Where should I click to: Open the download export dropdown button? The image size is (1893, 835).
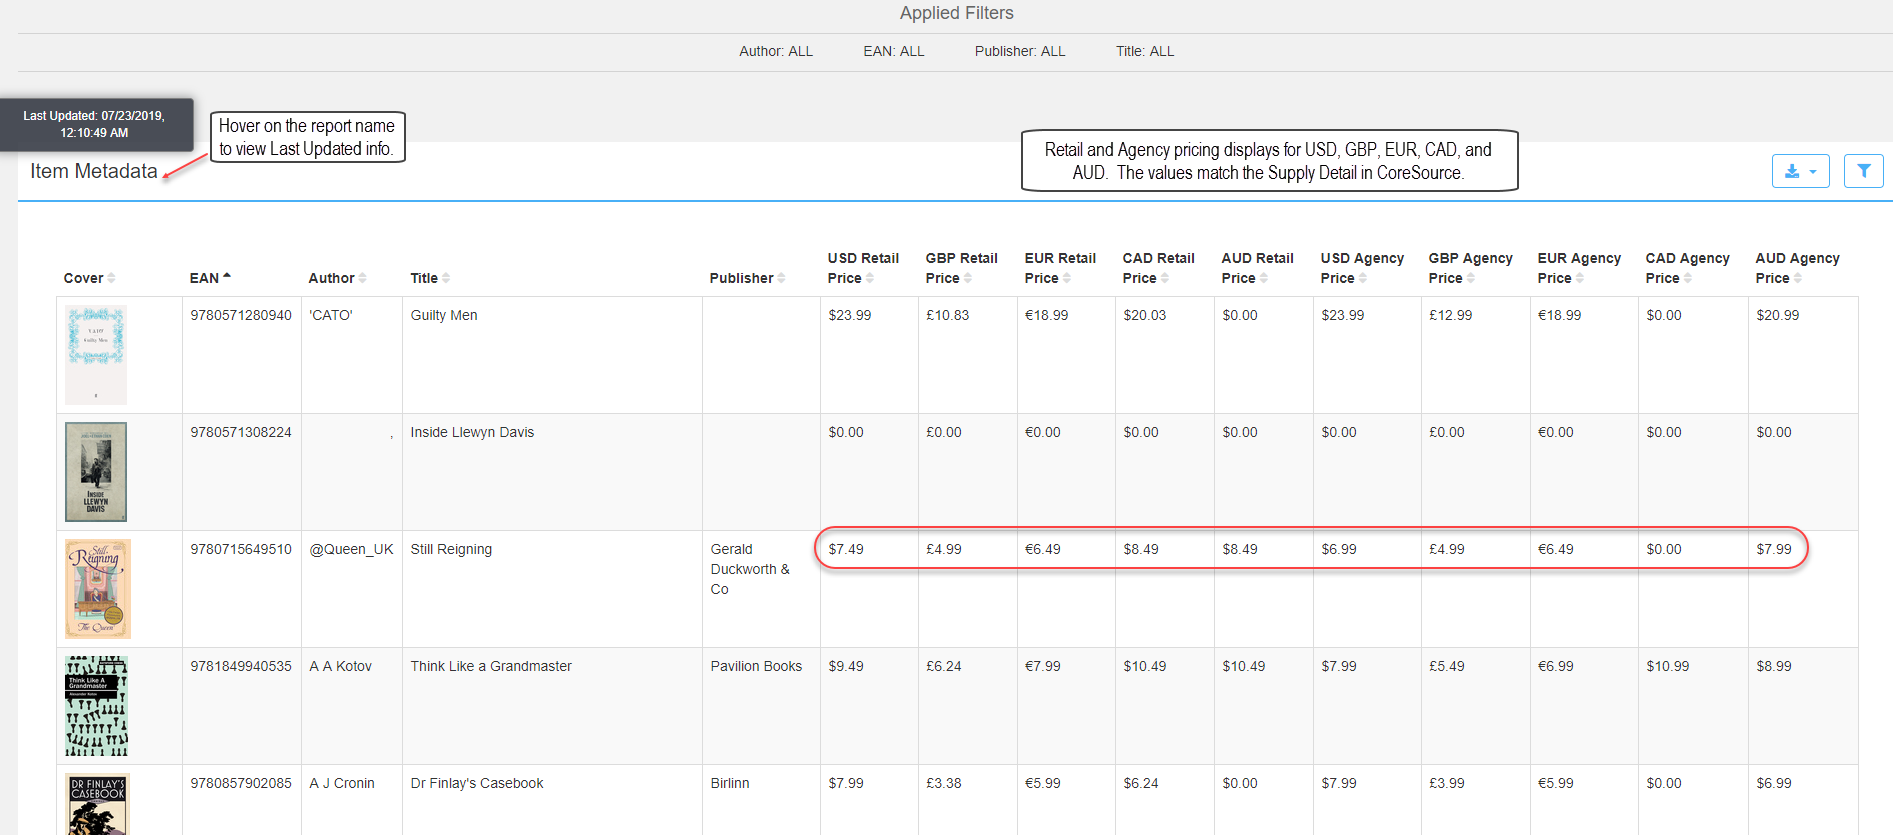(x=1800, y=171)
